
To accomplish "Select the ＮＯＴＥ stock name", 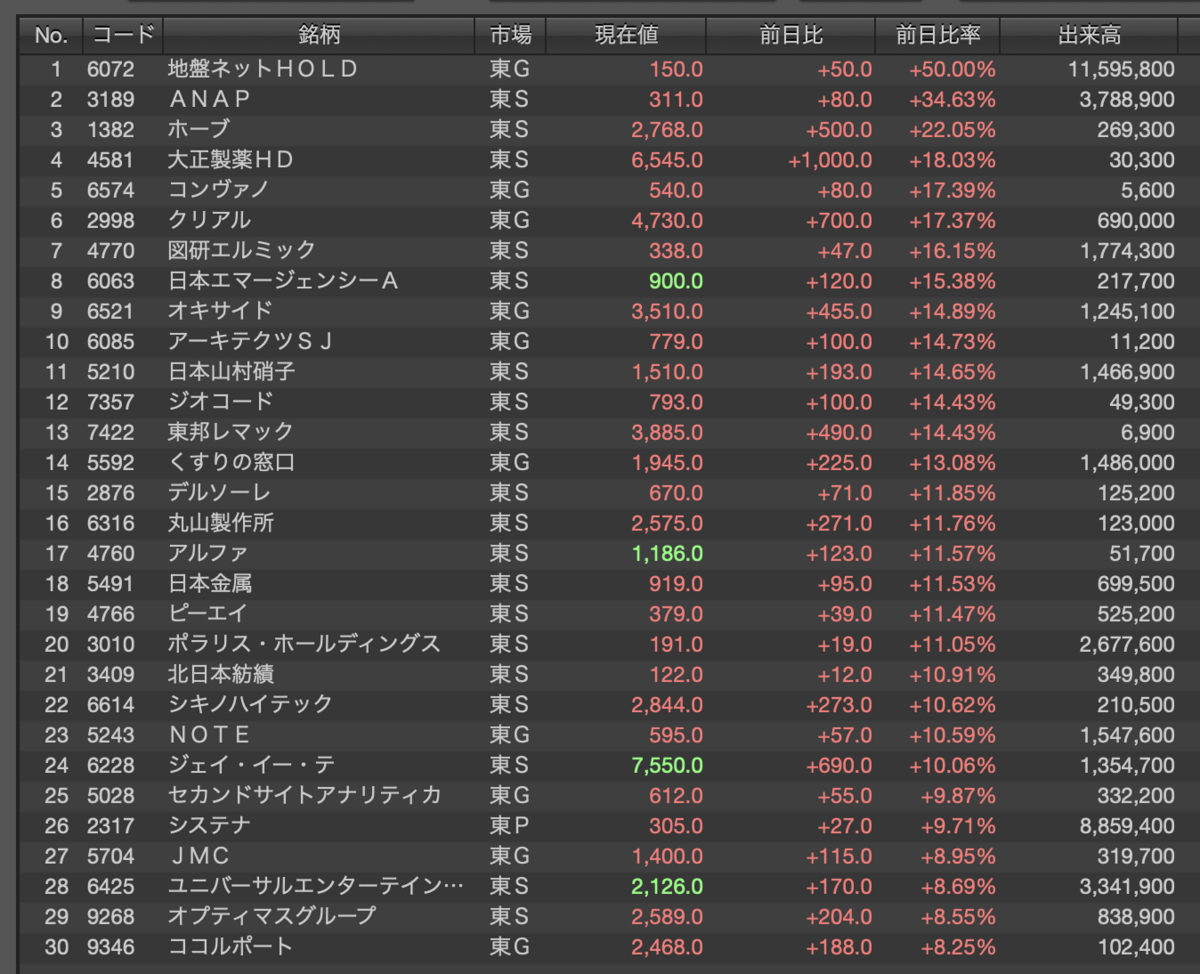I will (x=209, y=735).
